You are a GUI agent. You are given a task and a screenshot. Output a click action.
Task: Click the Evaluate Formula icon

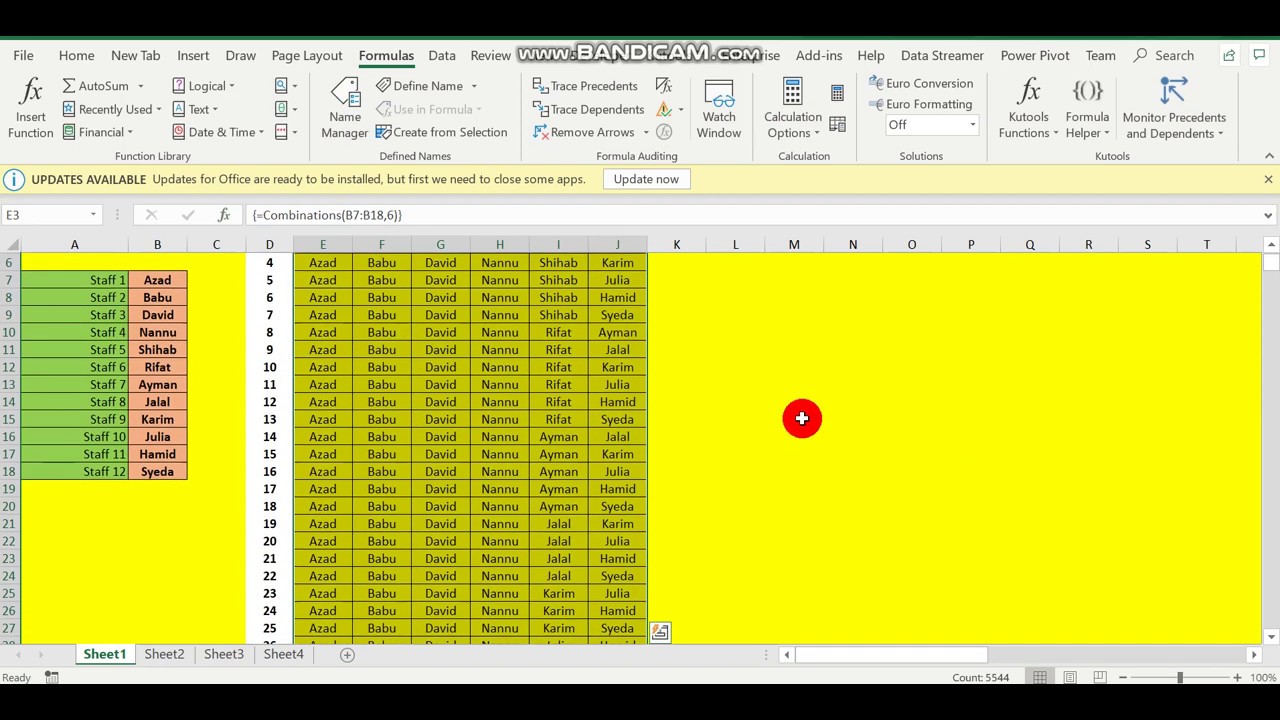[664, 132]
